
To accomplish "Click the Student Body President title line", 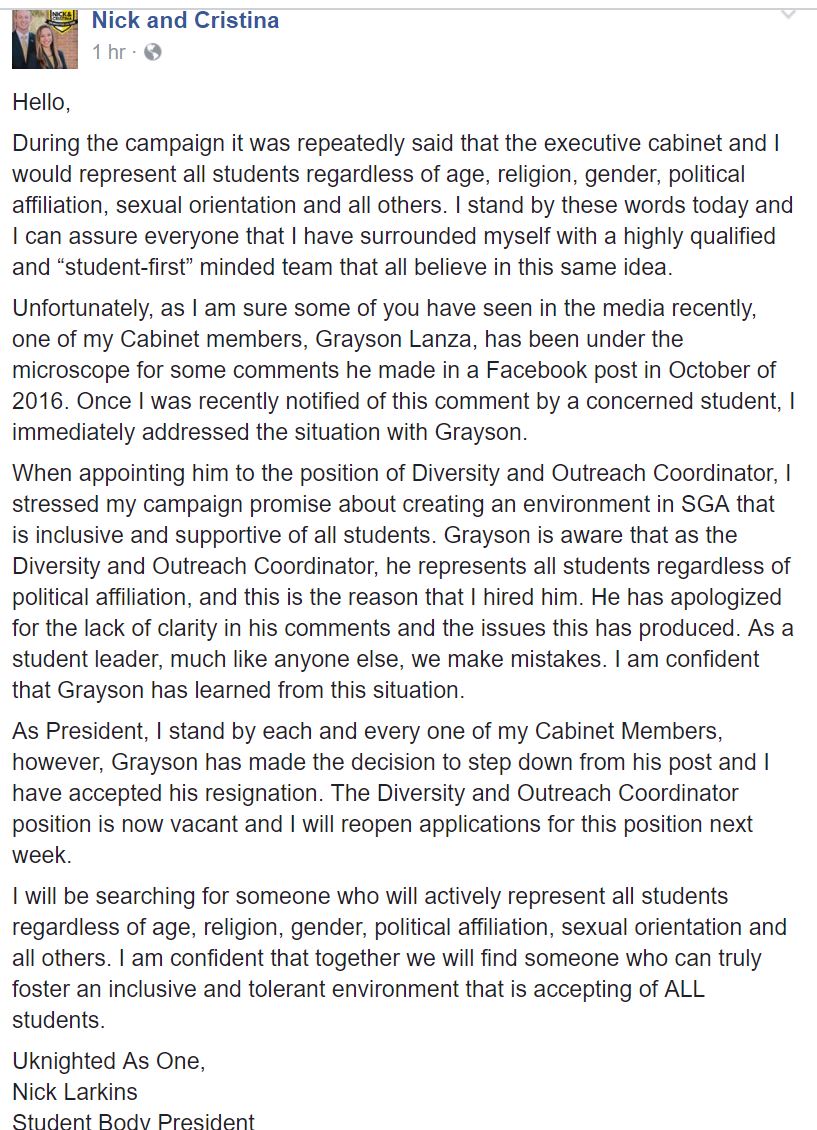I will (133, 1121).
